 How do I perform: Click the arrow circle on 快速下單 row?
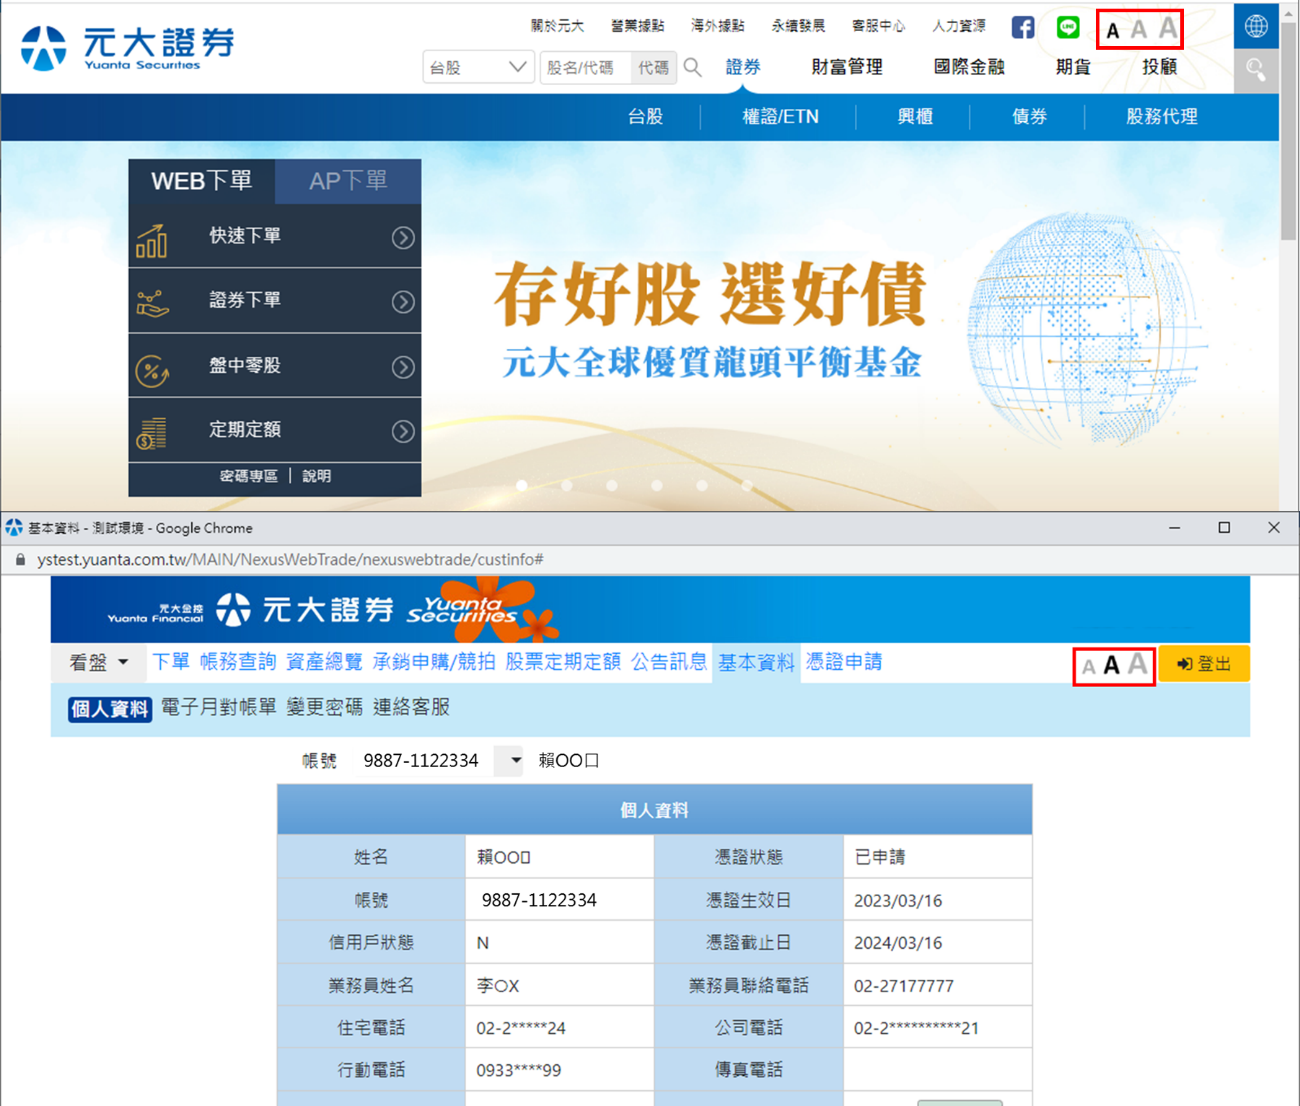click(x=403, y=238)
